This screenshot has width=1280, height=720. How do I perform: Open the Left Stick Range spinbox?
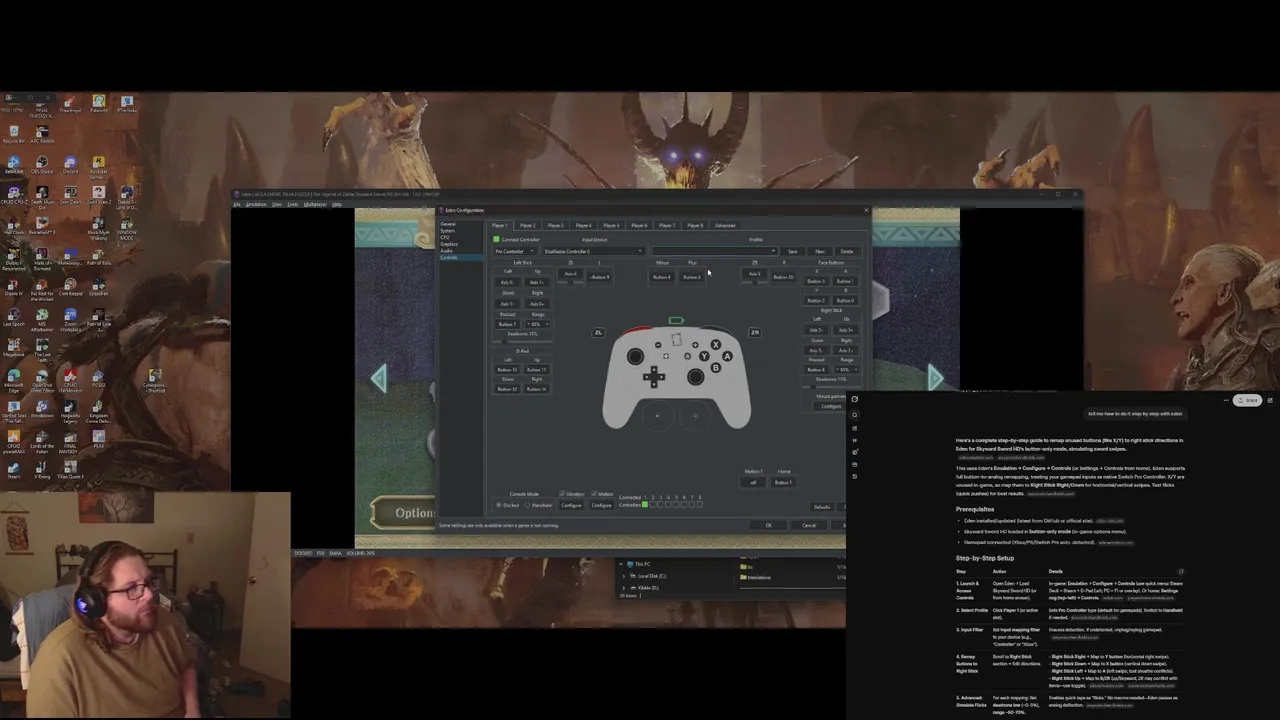pos(538,324)
